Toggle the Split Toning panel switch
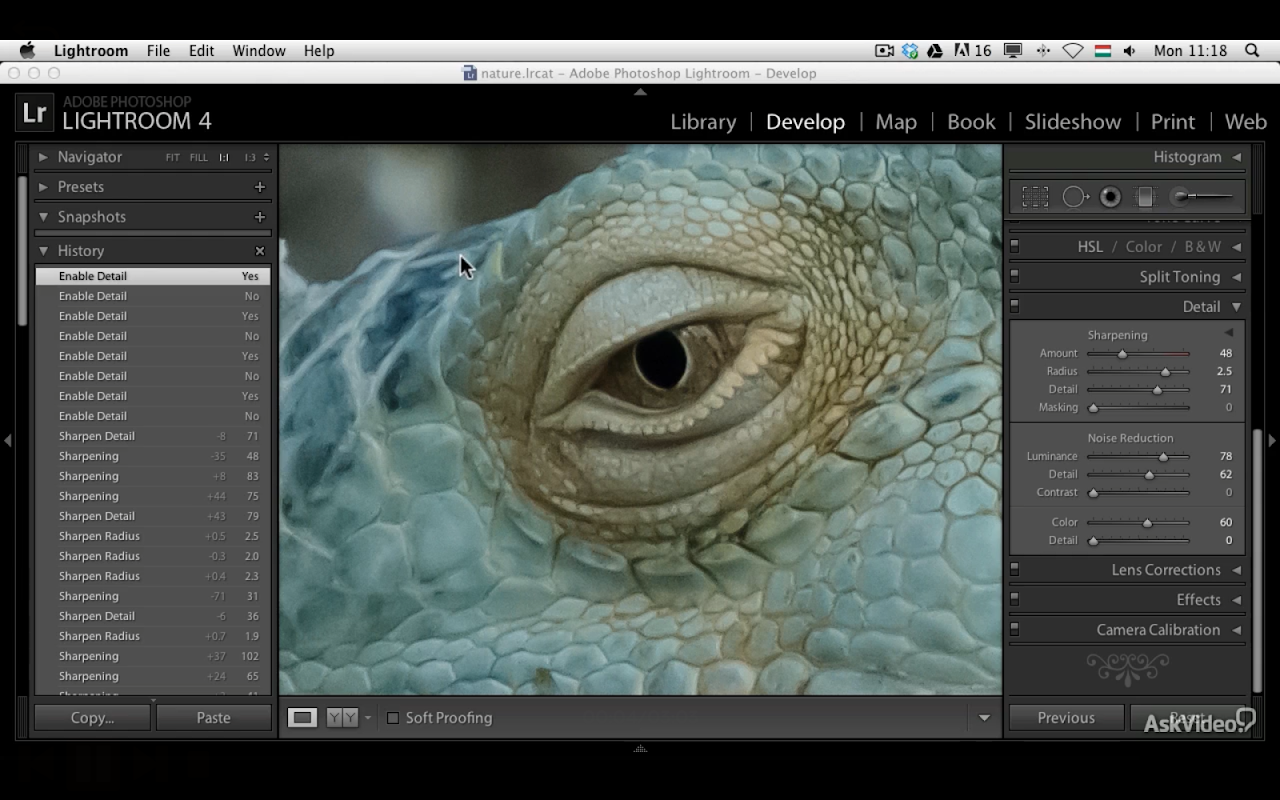Viewport: 1280px width, 800px height. [1014, 276]
